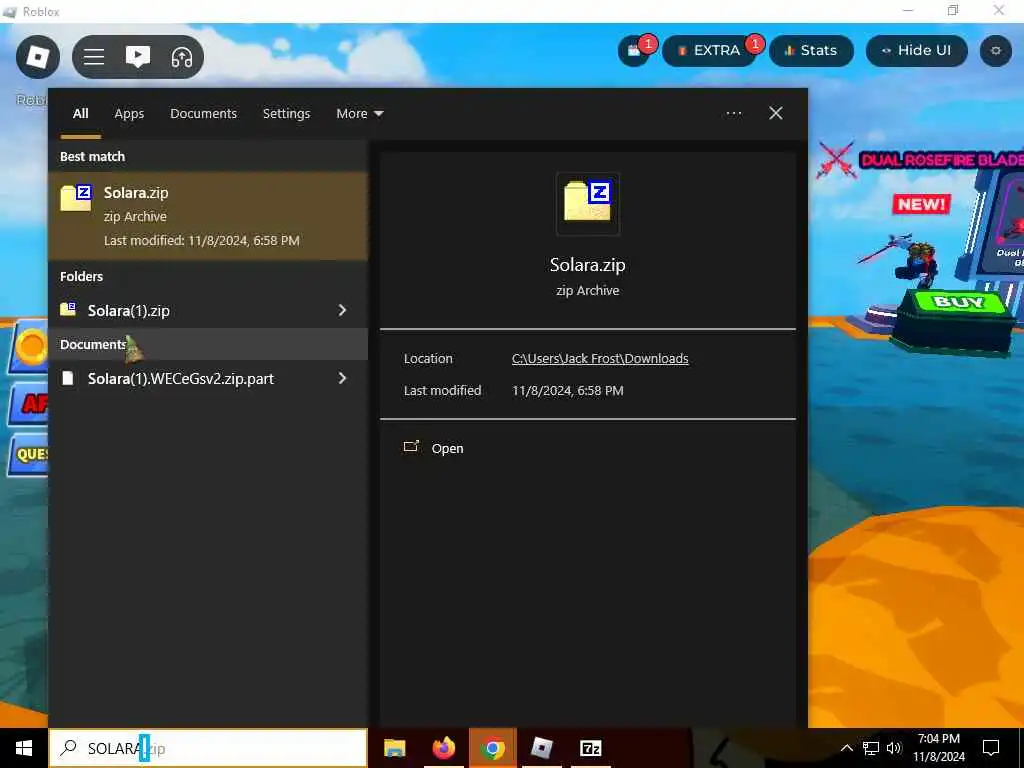Viewport: 1024px width, 768px height.
Task: Switch to the Settings search tab
Action: (x=286, y=114)
